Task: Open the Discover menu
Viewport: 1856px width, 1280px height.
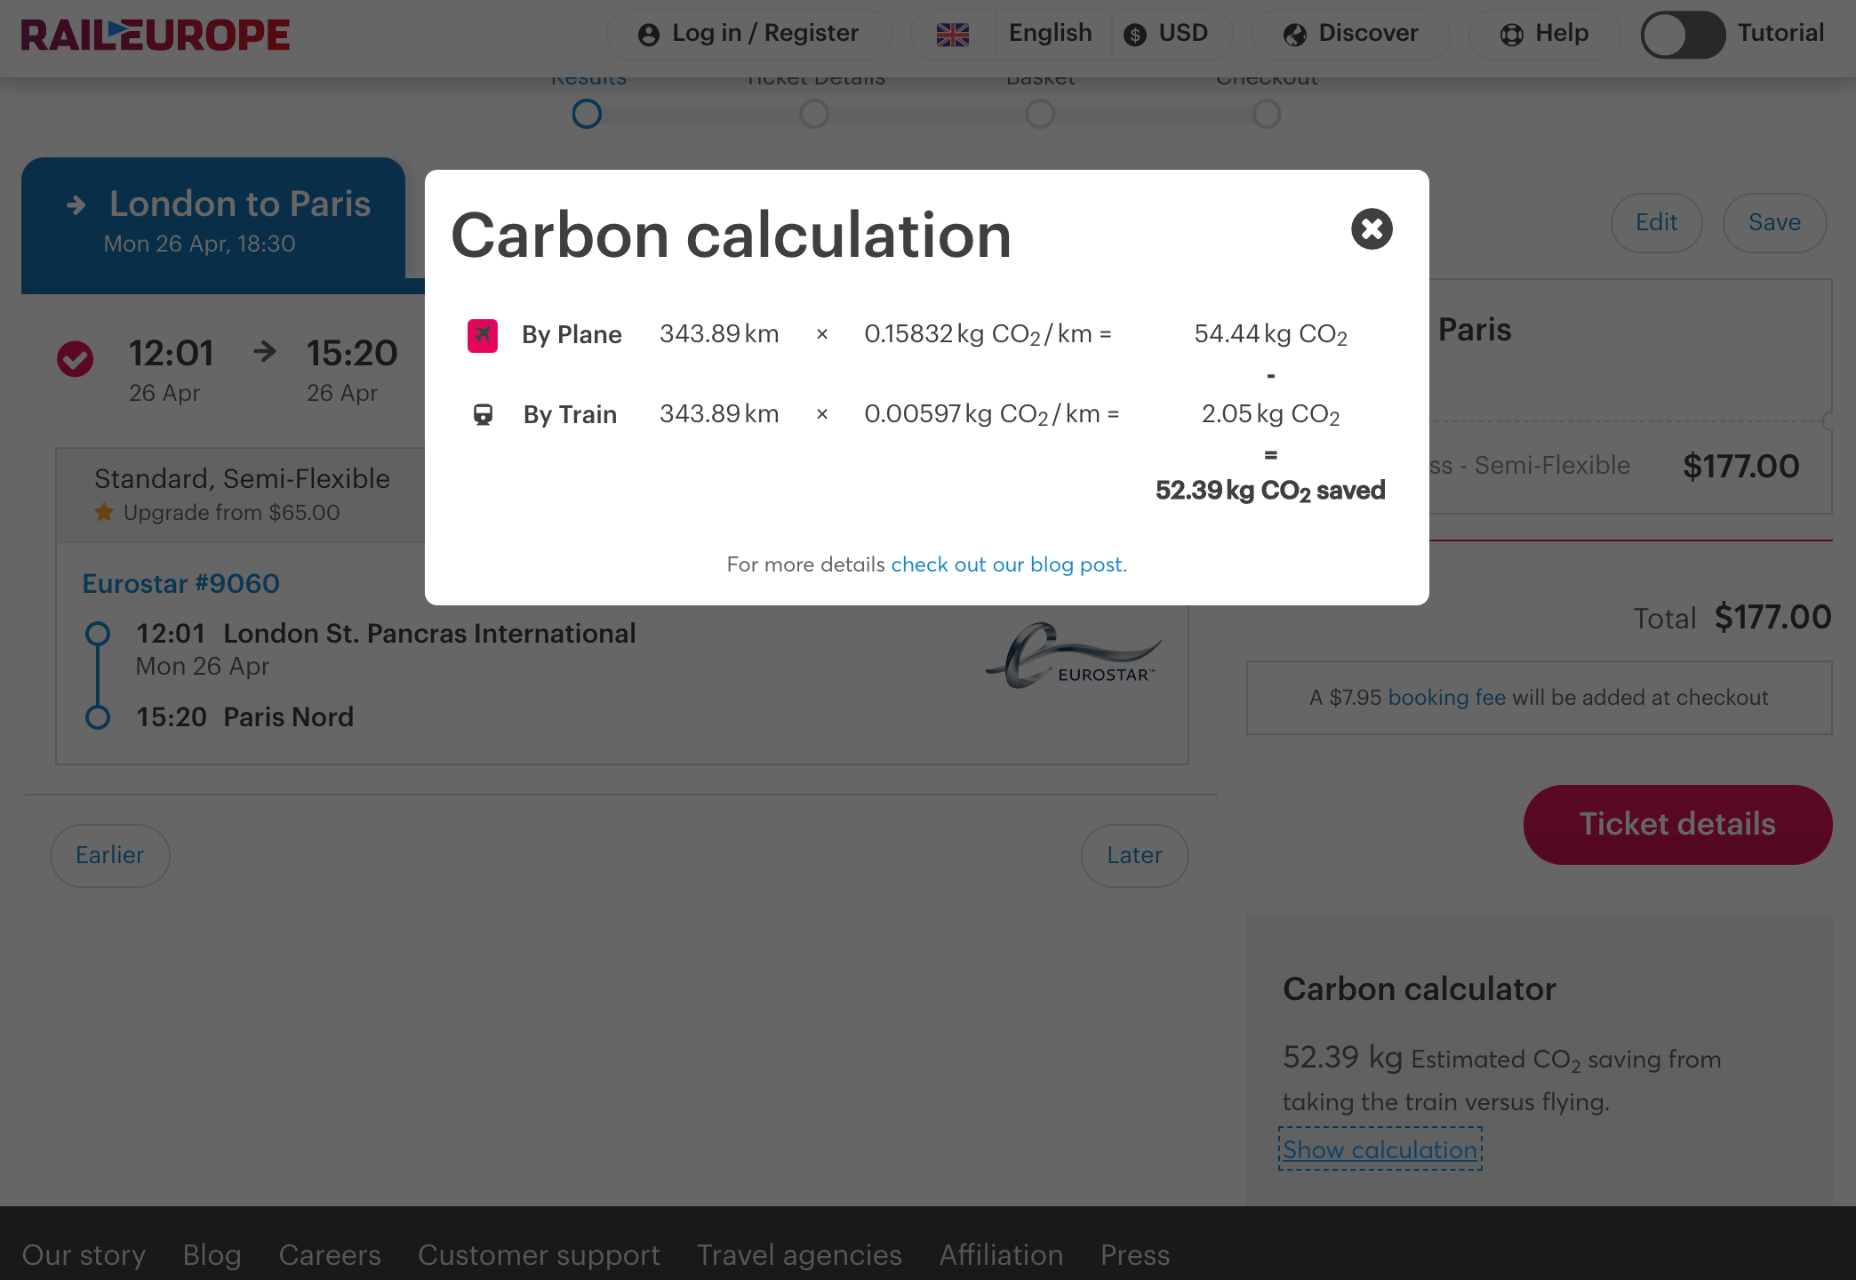Action: pyautogui.click(x=1350, y=34)
